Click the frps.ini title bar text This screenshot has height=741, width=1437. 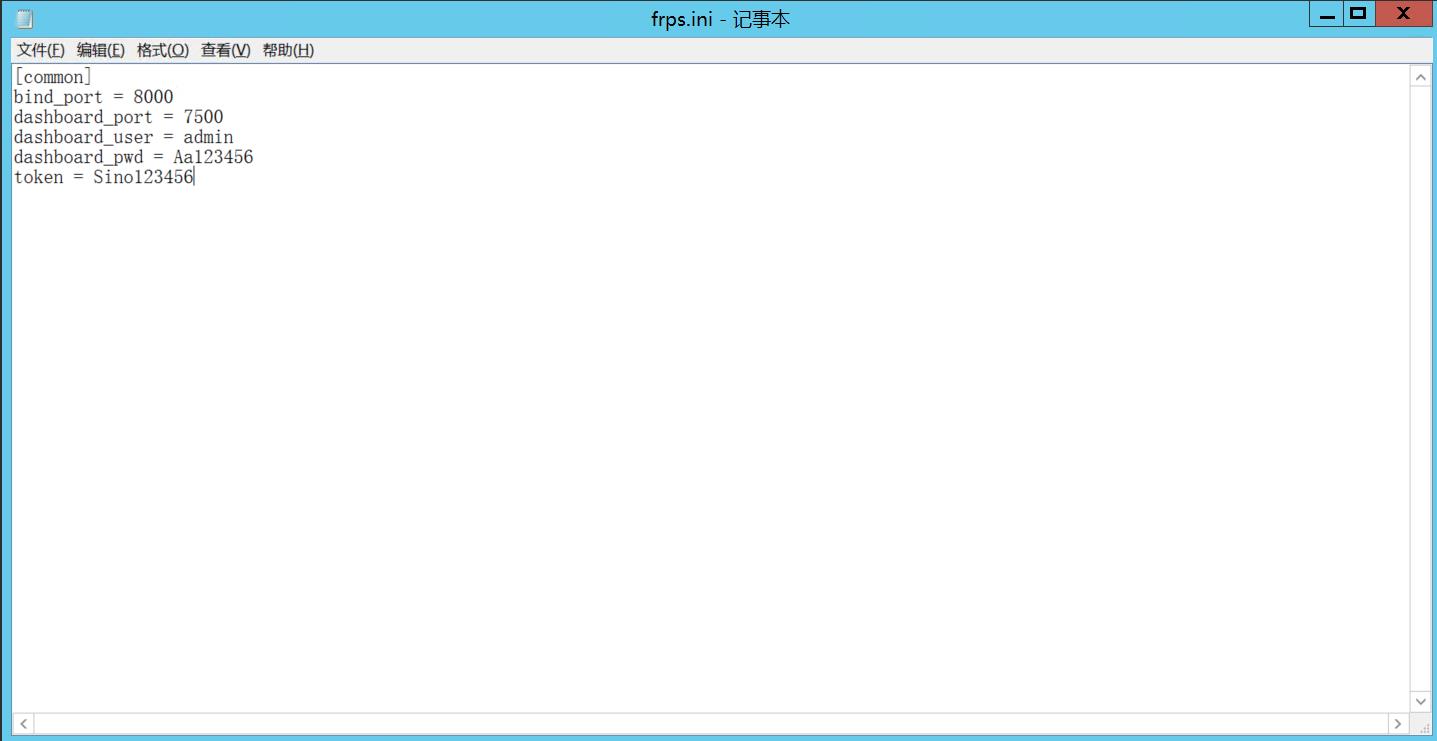click(x=720, y=19)
